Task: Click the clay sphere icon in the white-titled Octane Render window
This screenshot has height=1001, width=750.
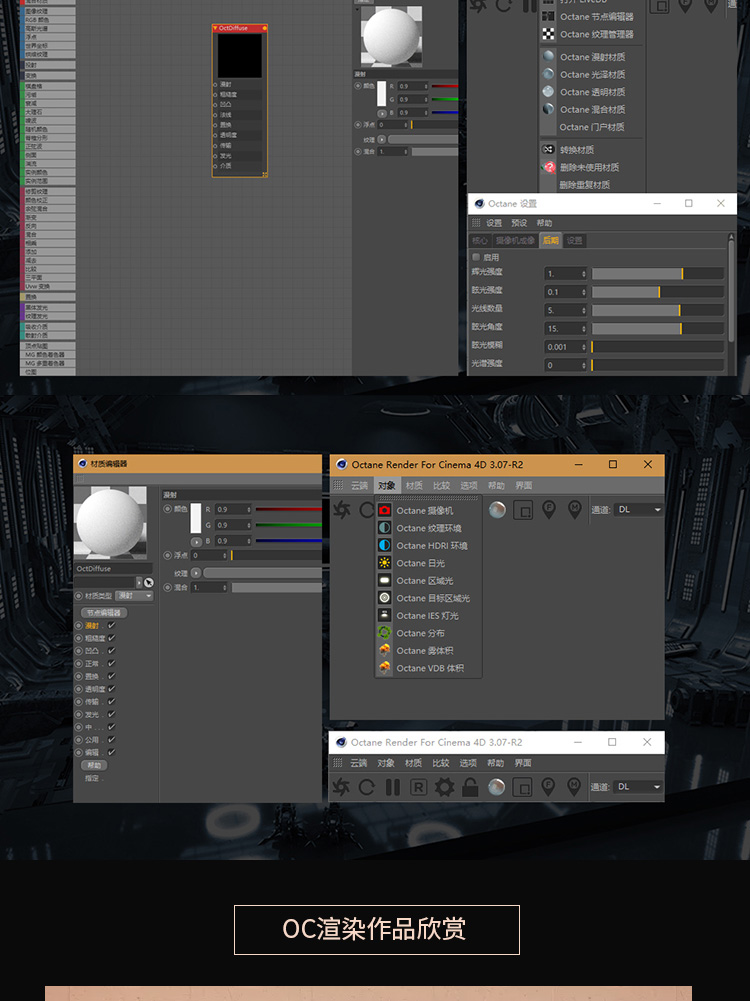Action: [497, 787]
